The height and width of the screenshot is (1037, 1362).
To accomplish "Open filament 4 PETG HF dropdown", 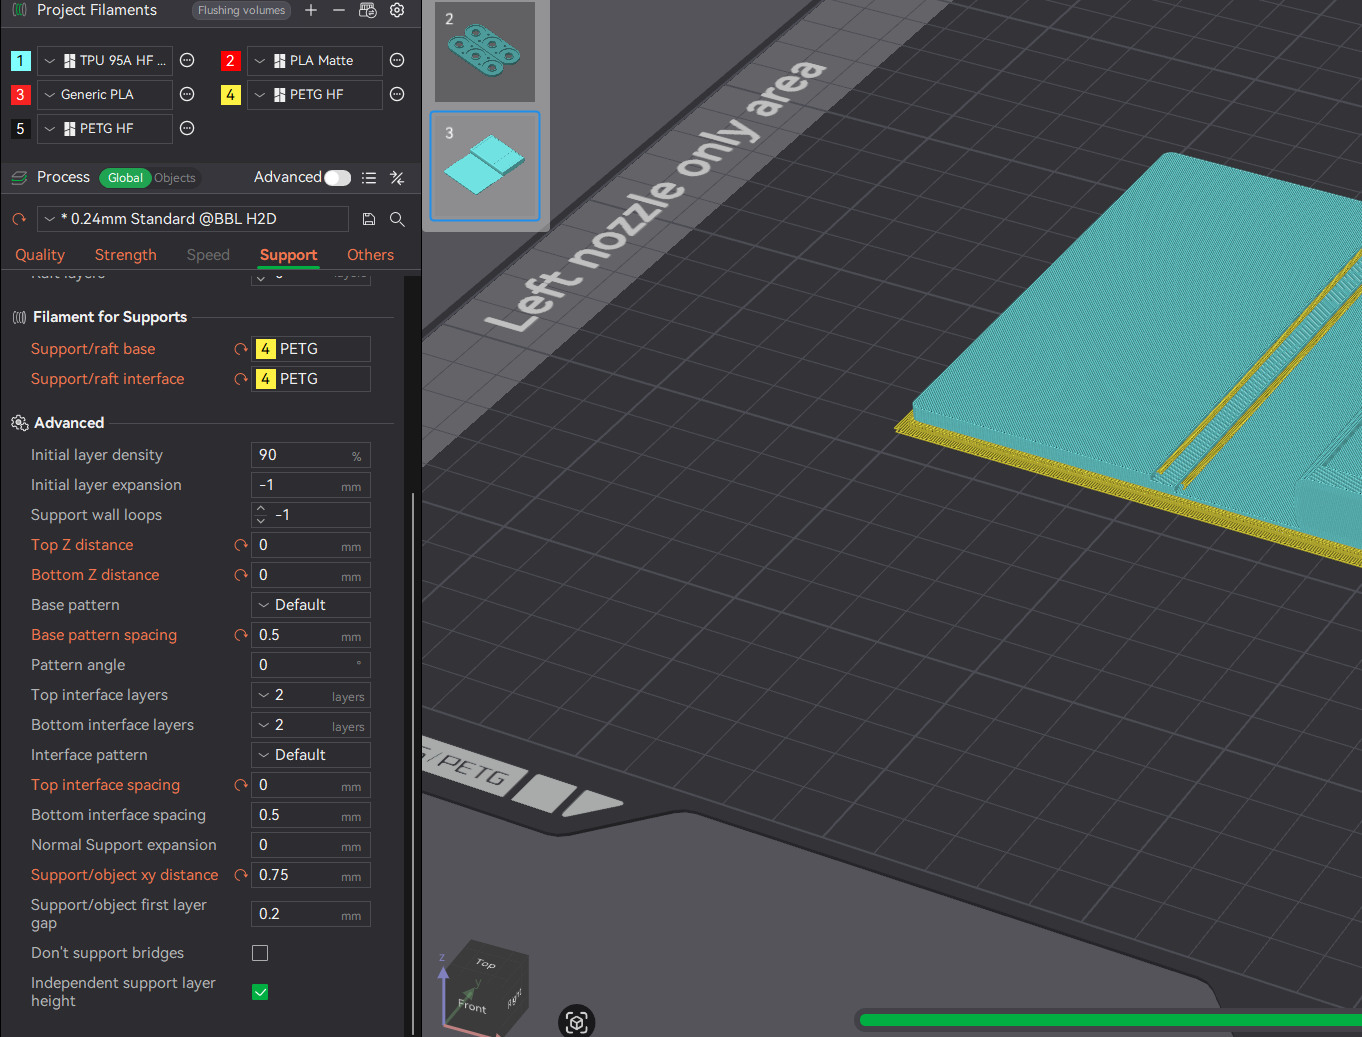I will pos(314,94).
